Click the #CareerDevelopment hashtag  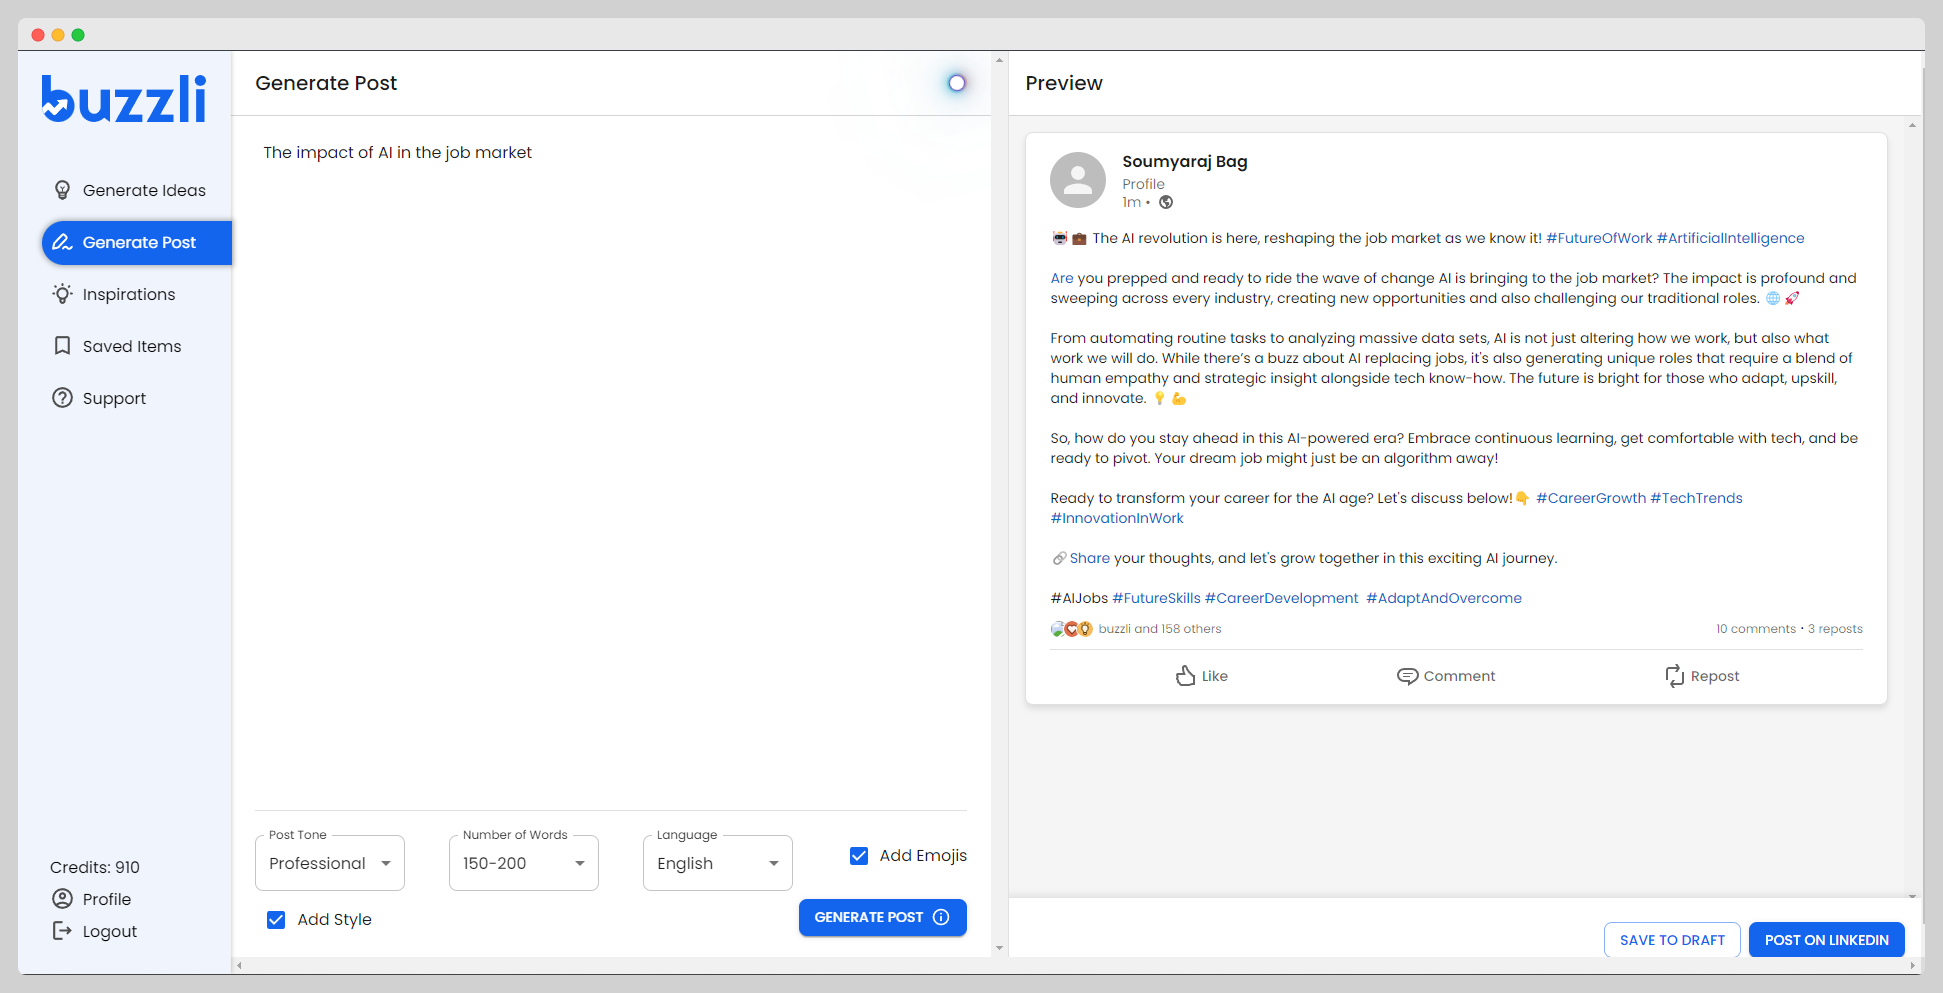click(1282, 598)
